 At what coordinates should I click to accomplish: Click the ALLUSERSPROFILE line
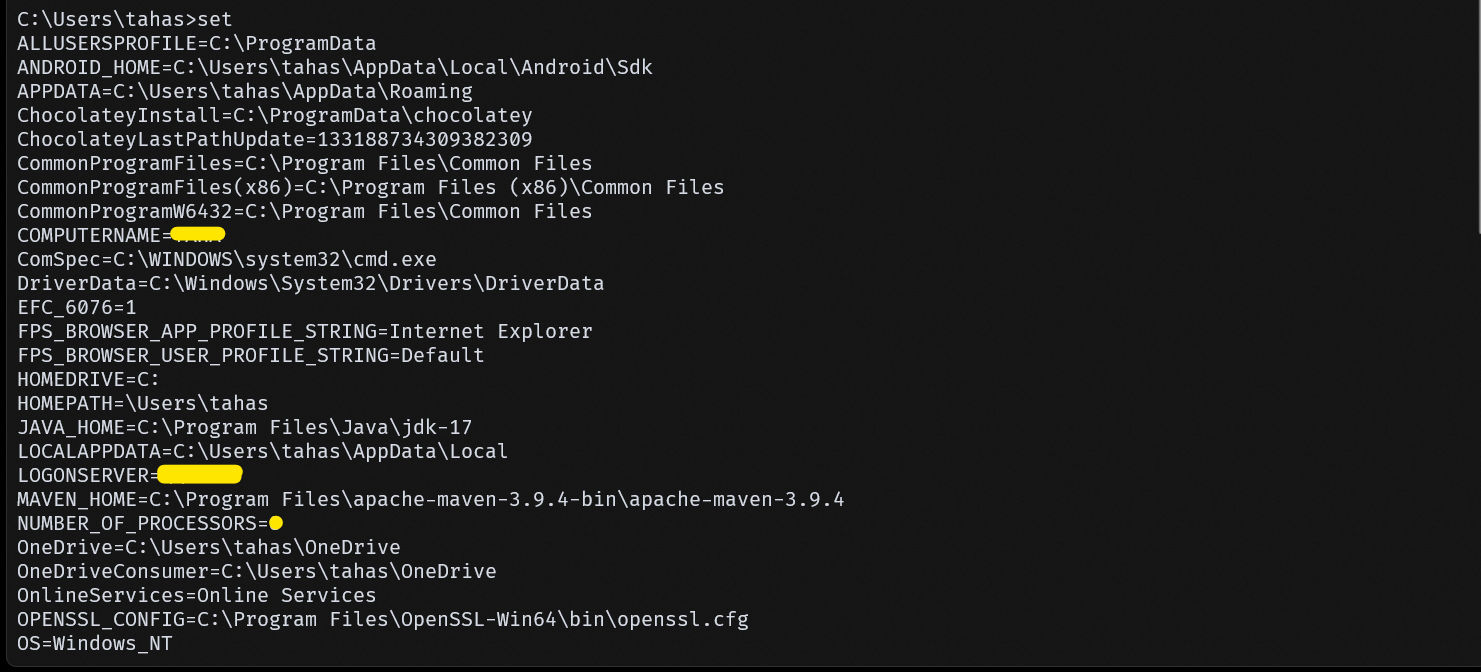pyautogui.click(x=196, y=43)
